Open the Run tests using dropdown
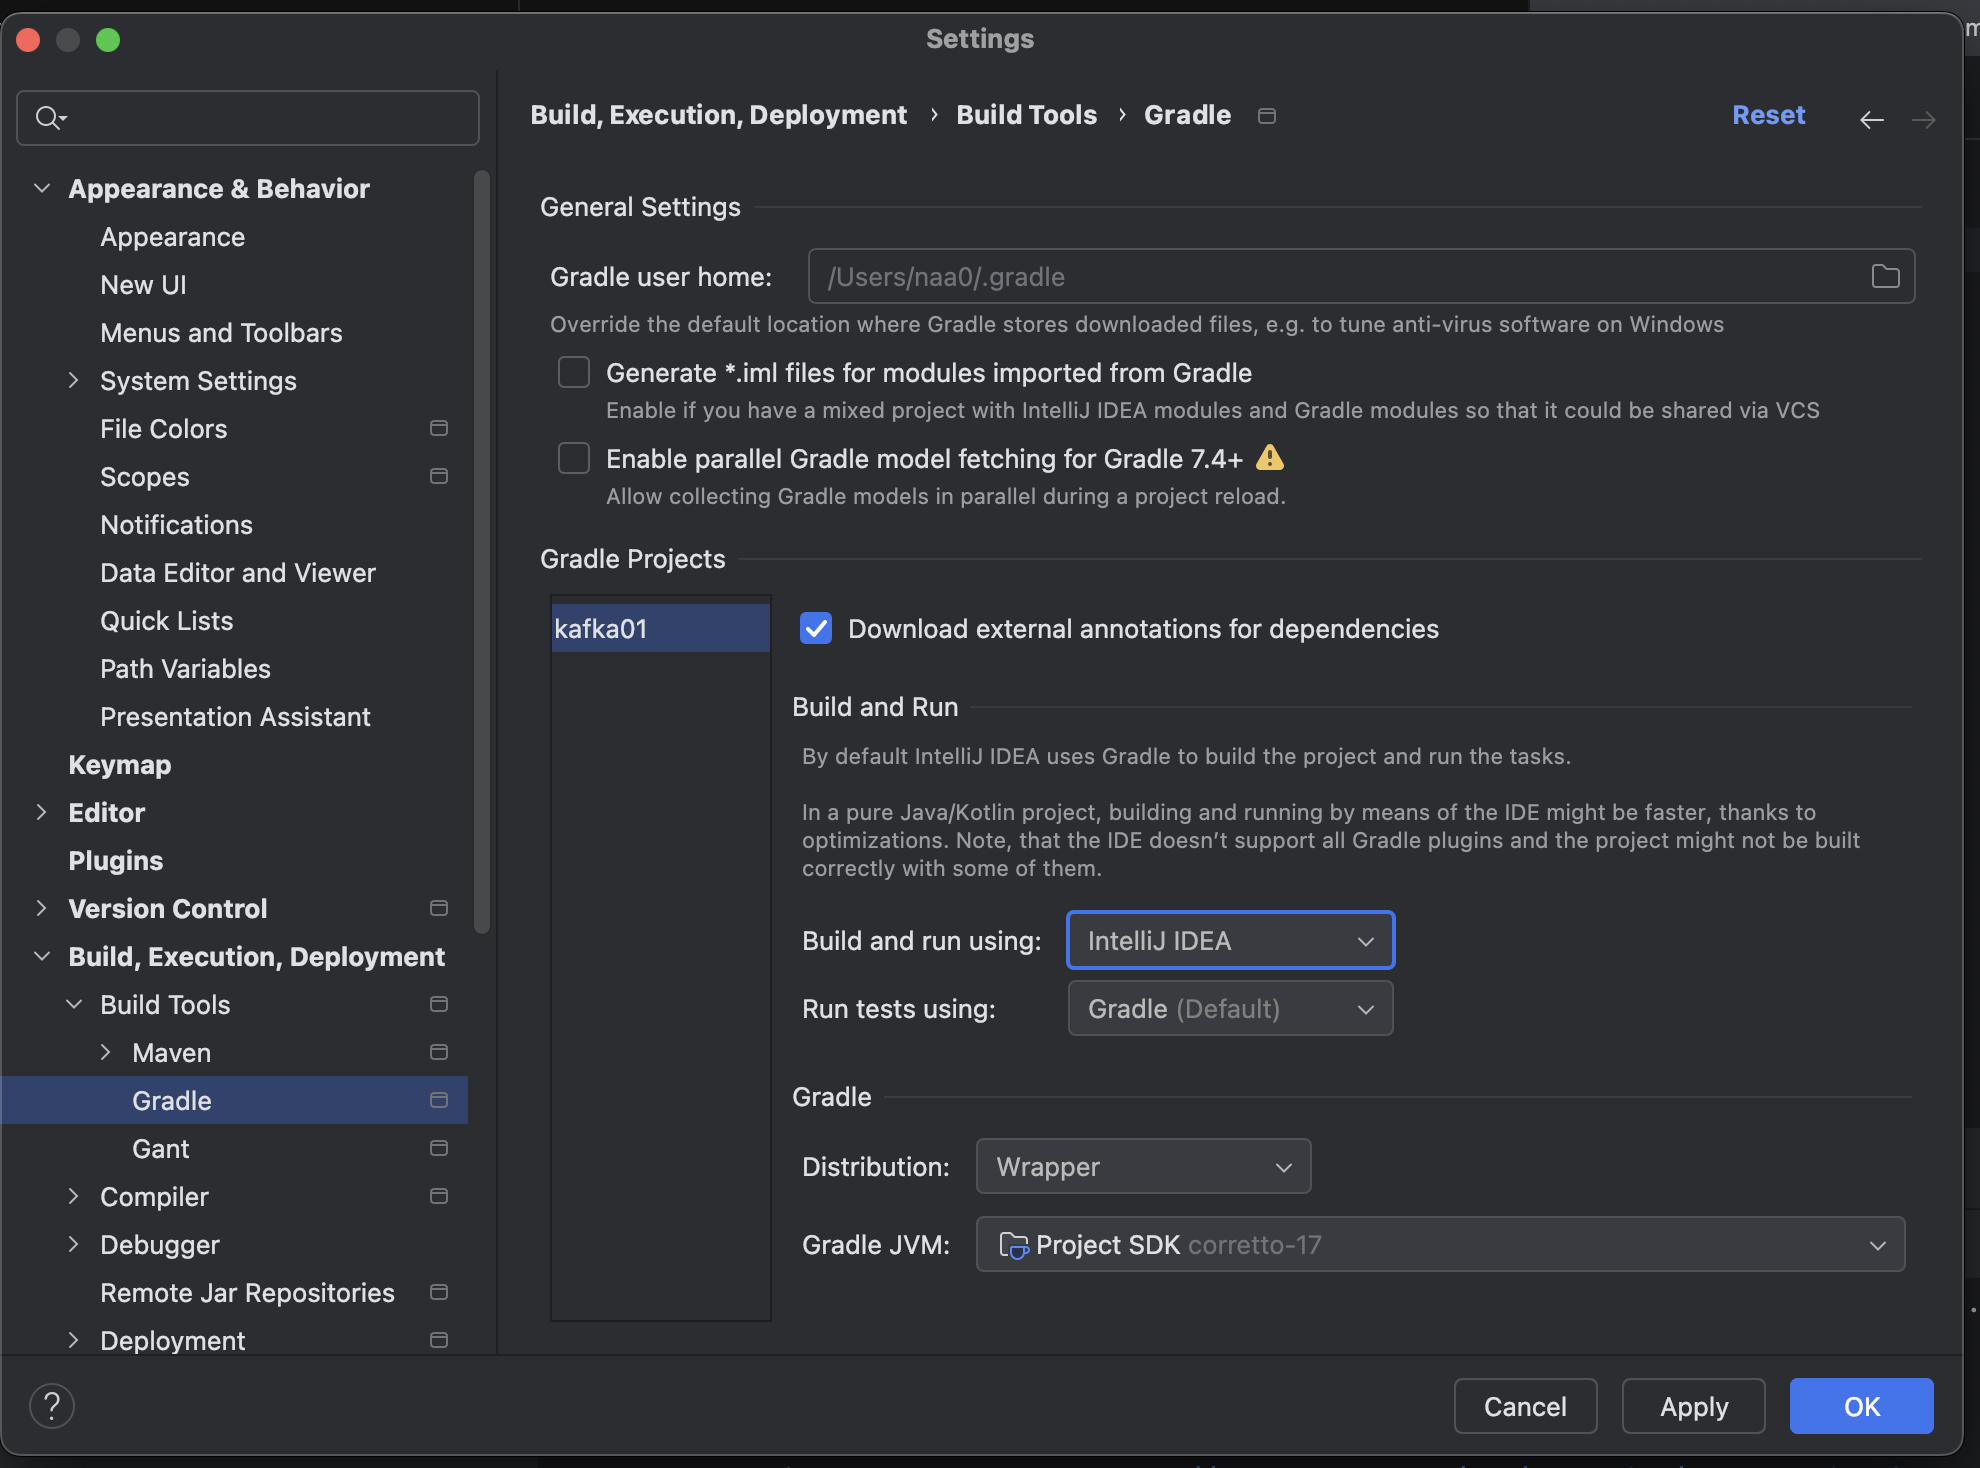 coord(1230,1008)
